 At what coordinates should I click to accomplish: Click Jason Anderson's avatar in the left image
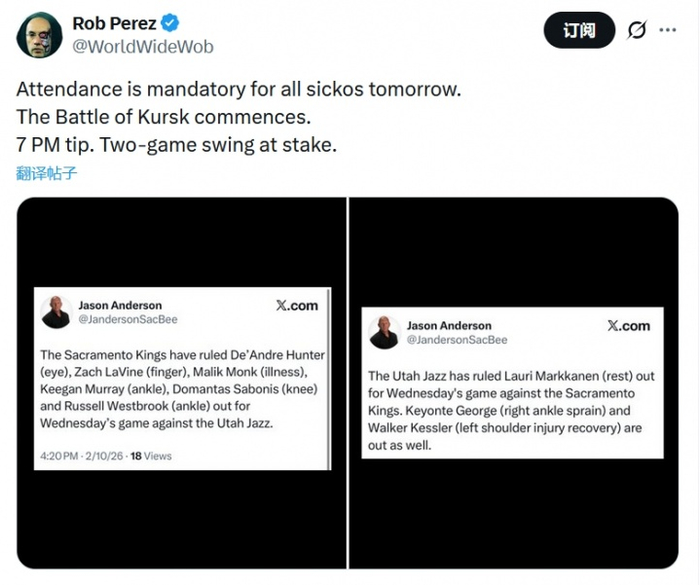tap(56, 312)
